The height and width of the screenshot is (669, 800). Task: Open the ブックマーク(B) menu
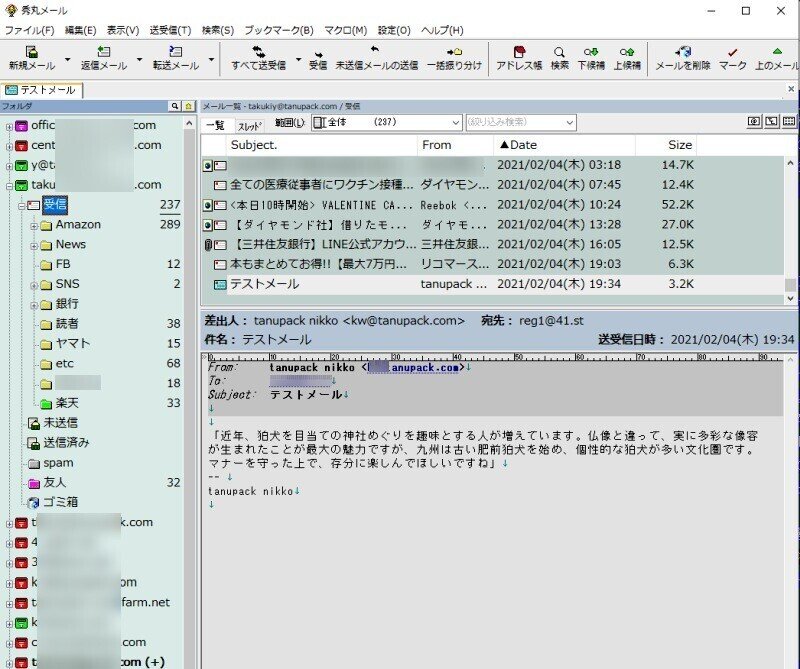click(x=279, y=30)
